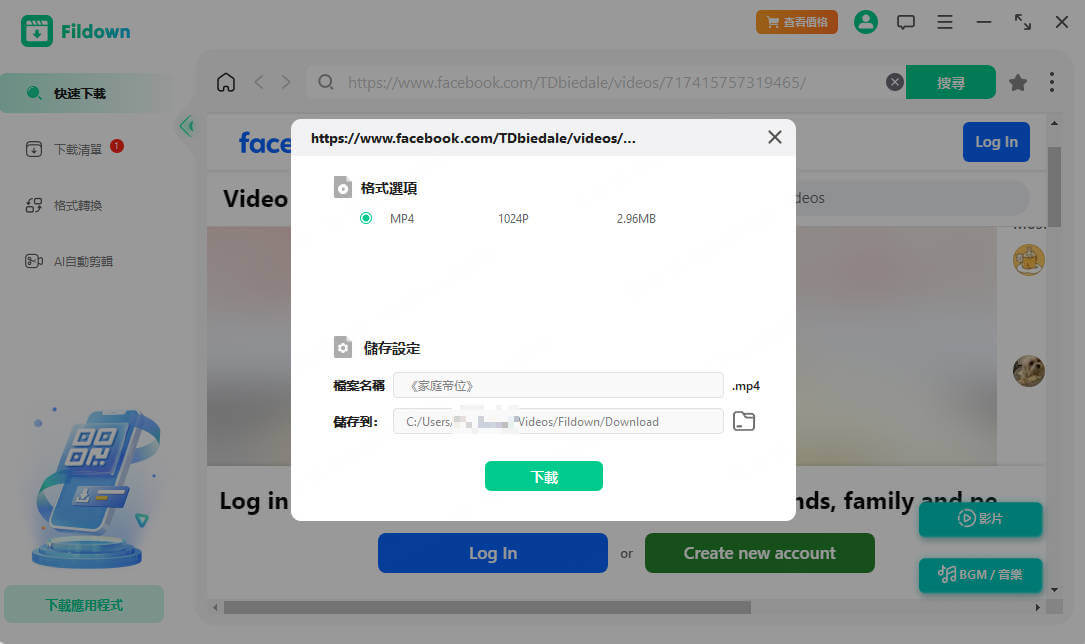Image resolution: width=1085 pixels, height=644 pixels.
Task: Open the hamburger menu icon
Action: [945, 22]
